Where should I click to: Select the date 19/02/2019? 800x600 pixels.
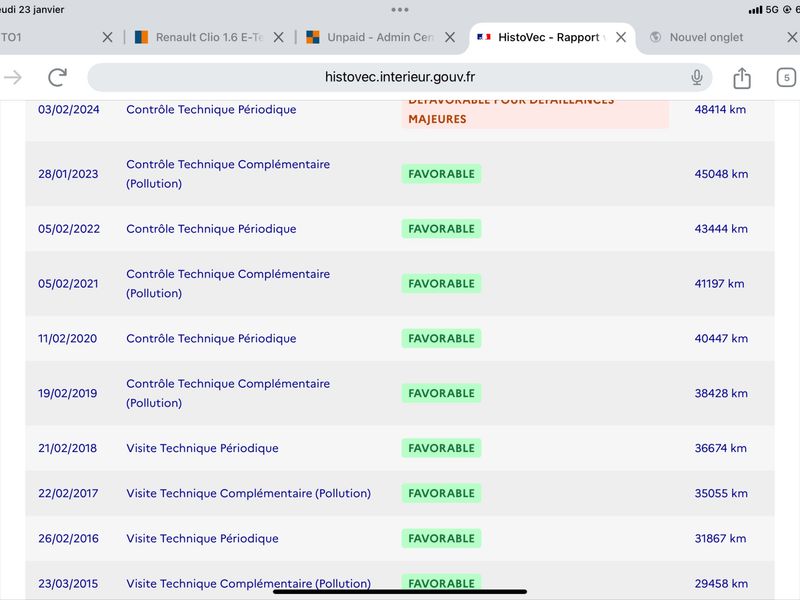point(67,393)
